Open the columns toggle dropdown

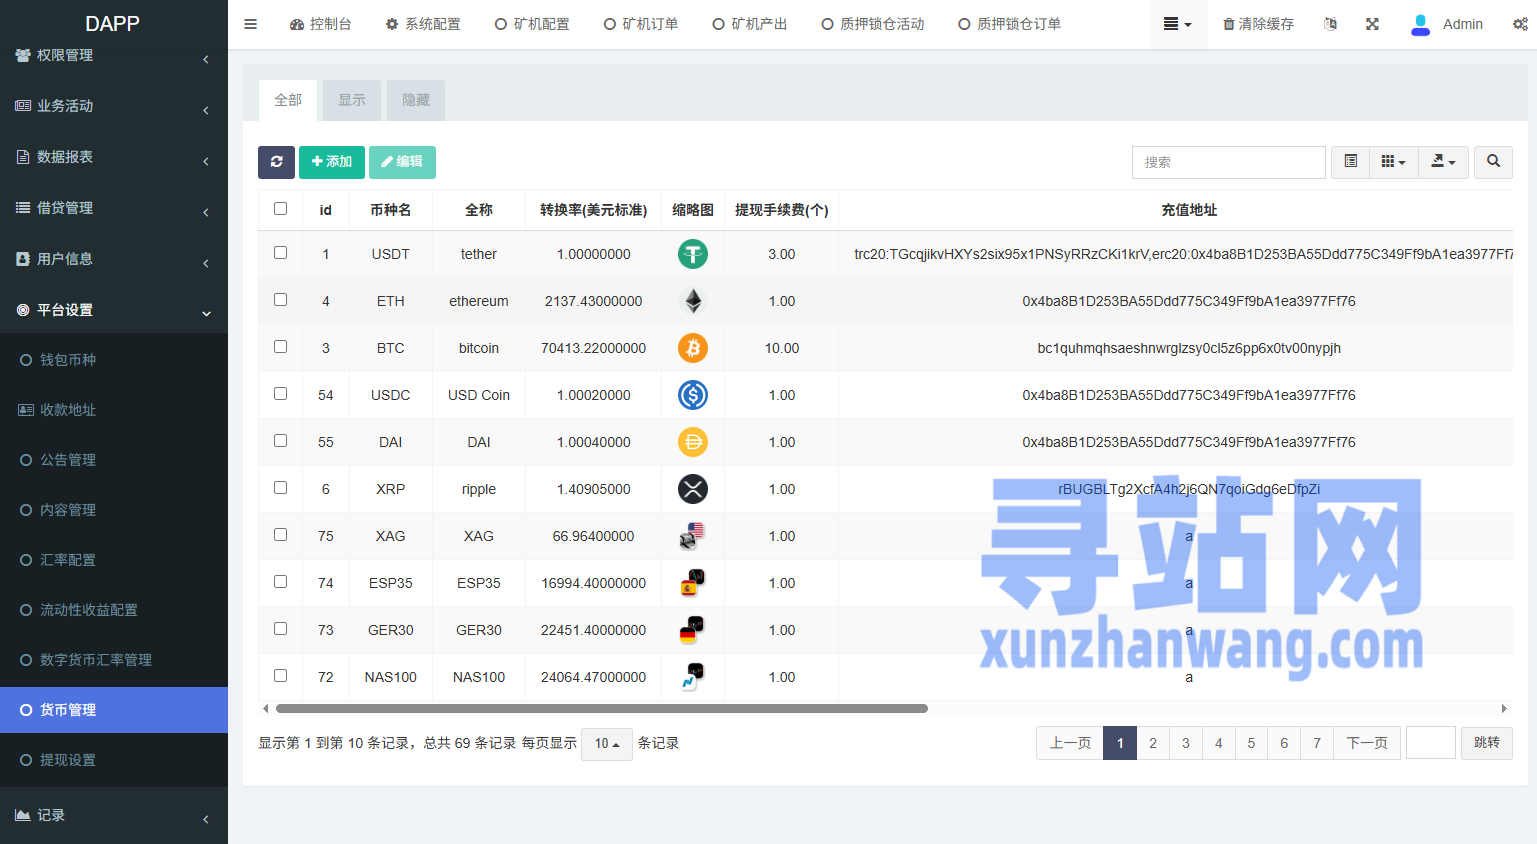pyautogui.click(x=1393, y=162)
